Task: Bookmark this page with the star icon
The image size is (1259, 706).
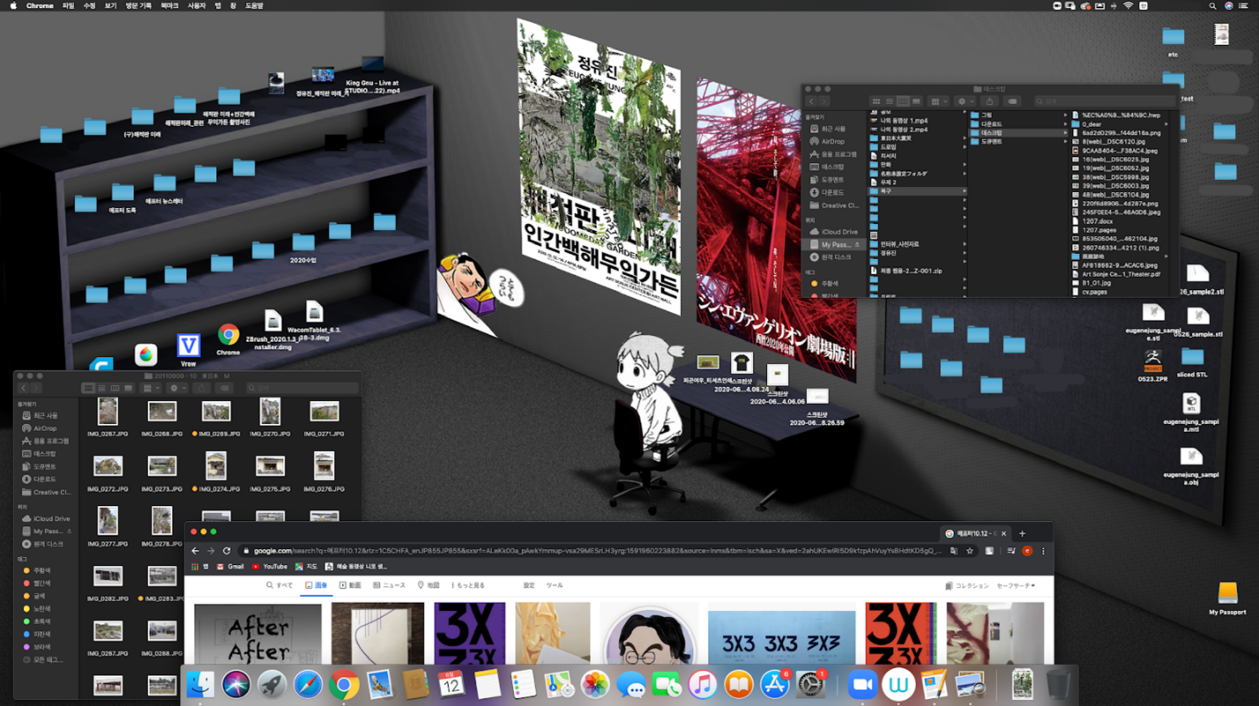Action: click(x=969, y=551)
